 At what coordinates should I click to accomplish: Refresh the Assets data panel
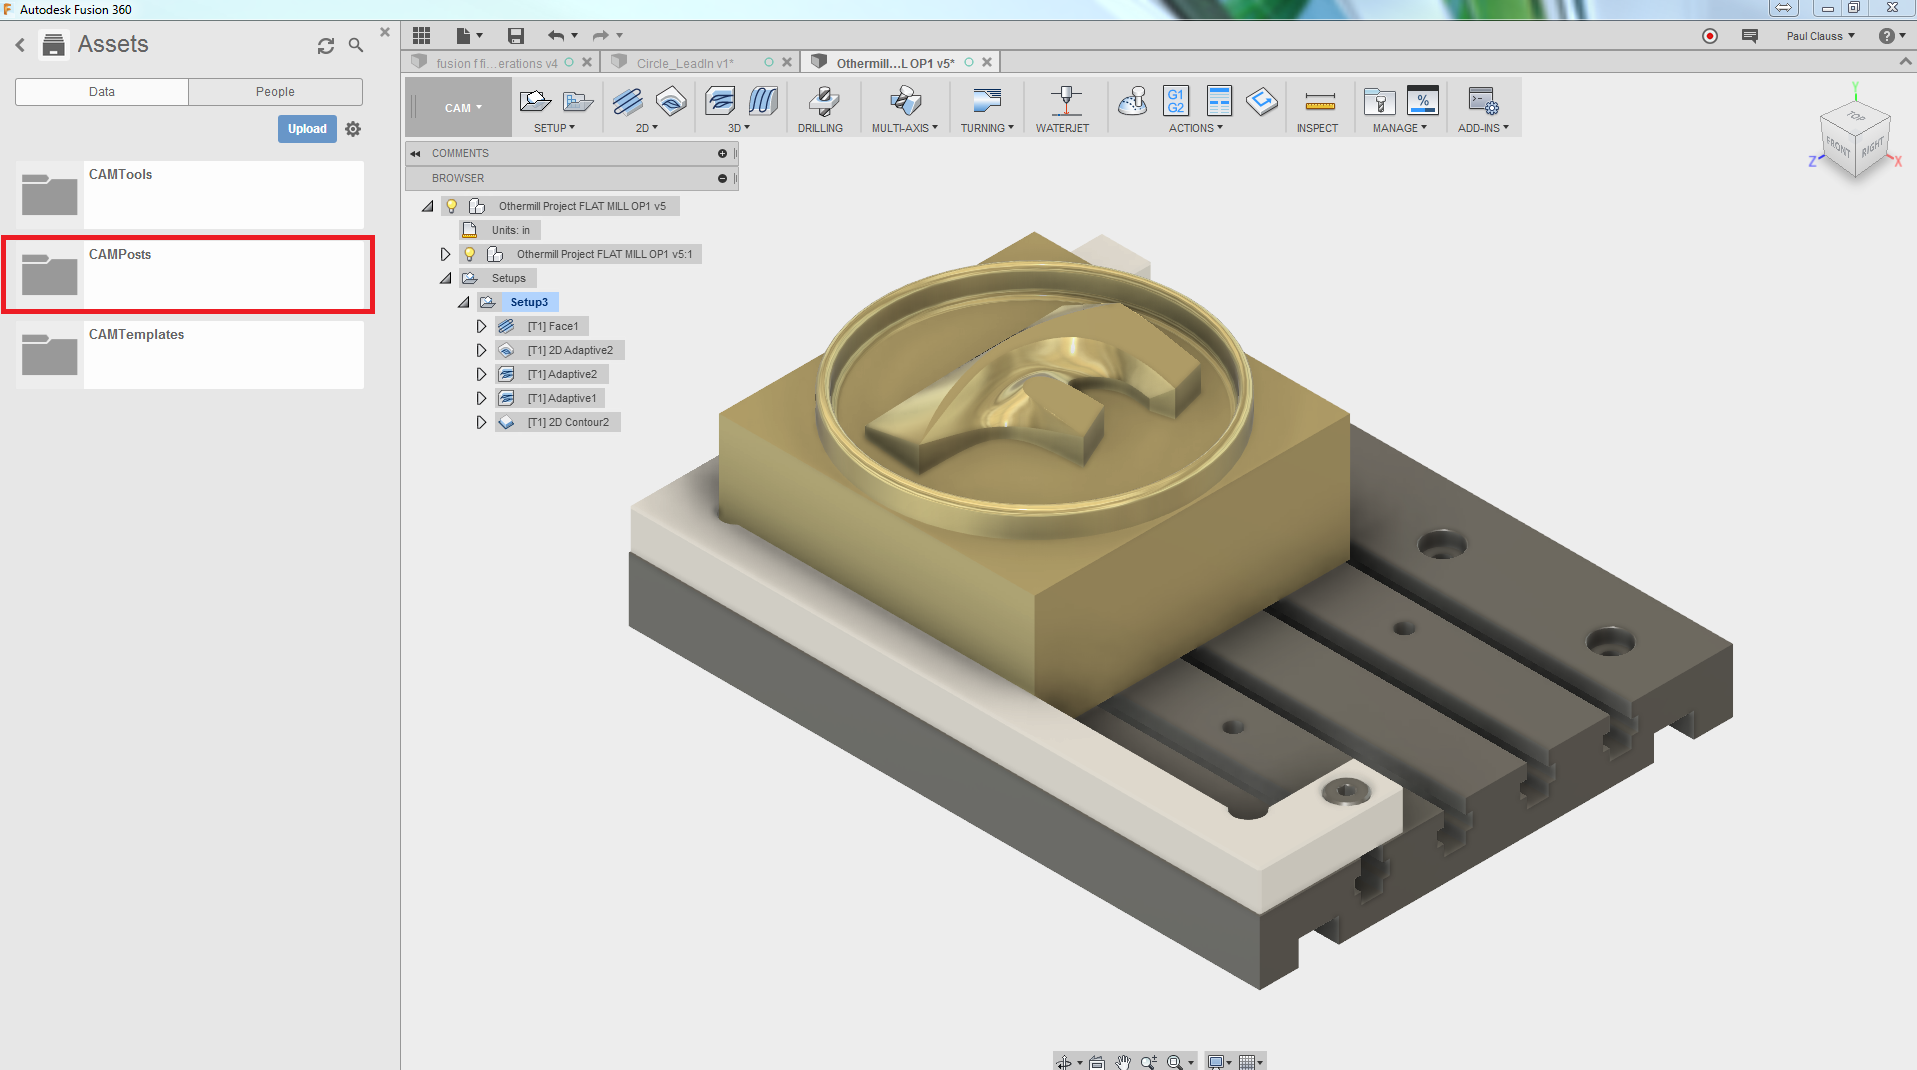(326, 46)
